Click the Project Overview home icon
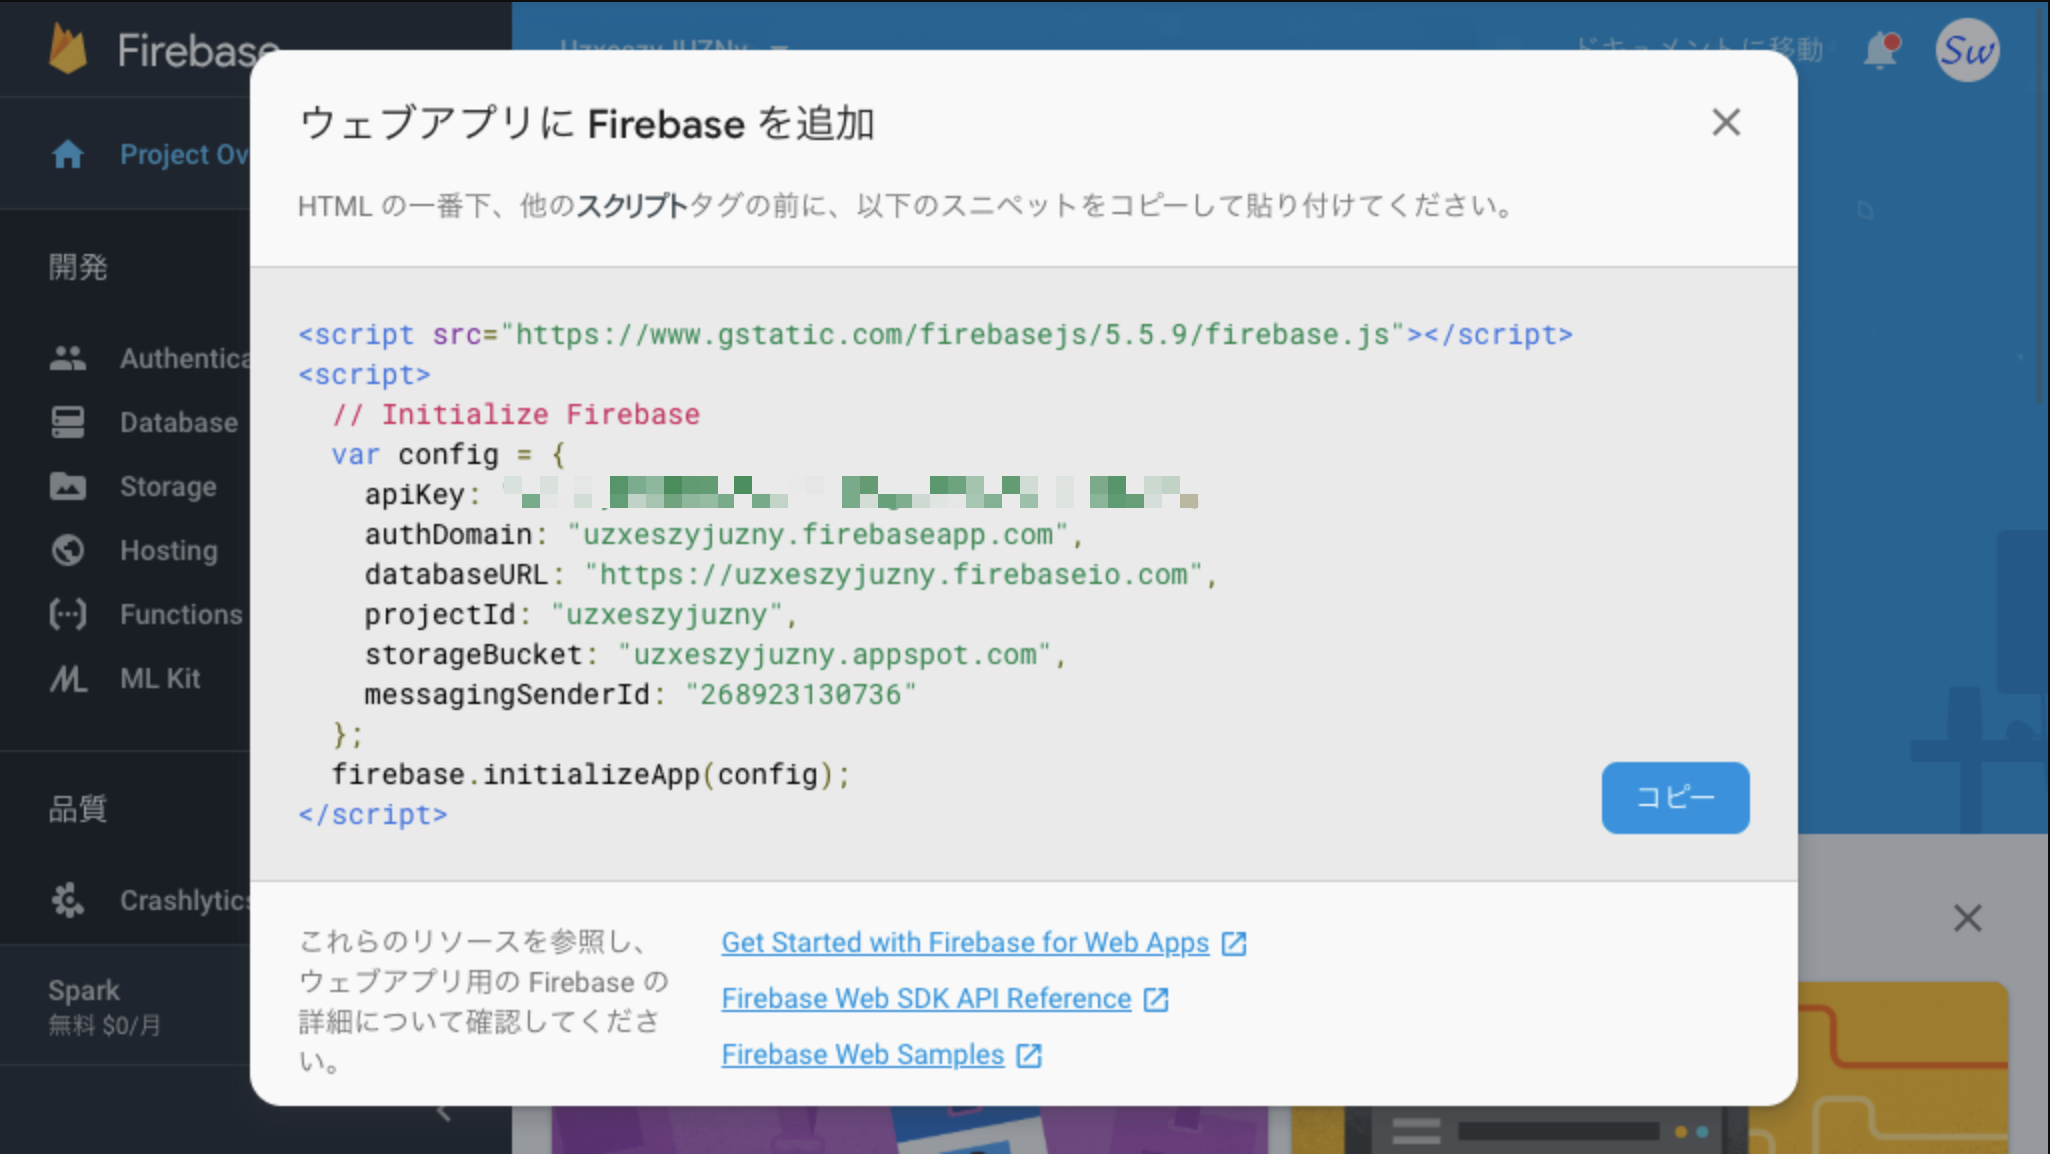 68,154
